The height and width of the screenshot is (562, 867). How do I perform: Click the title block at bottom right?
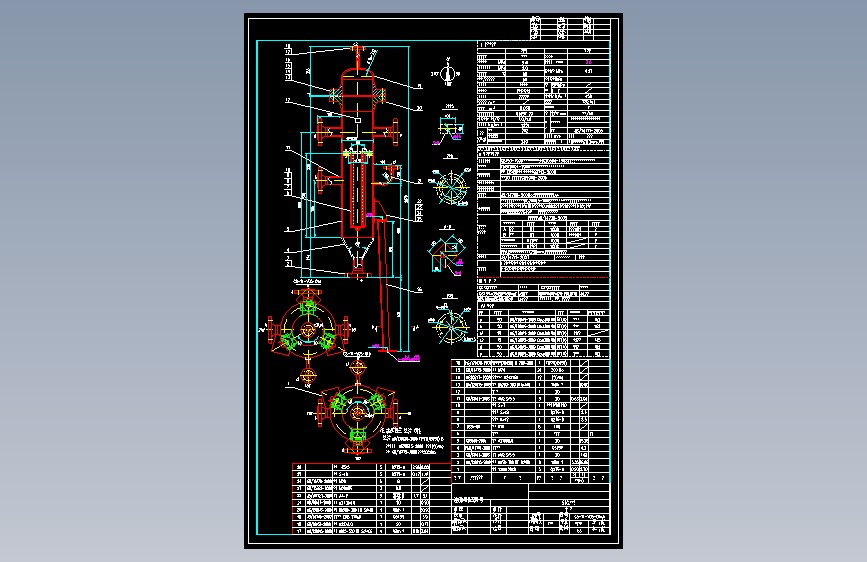[x=531, y=509]
